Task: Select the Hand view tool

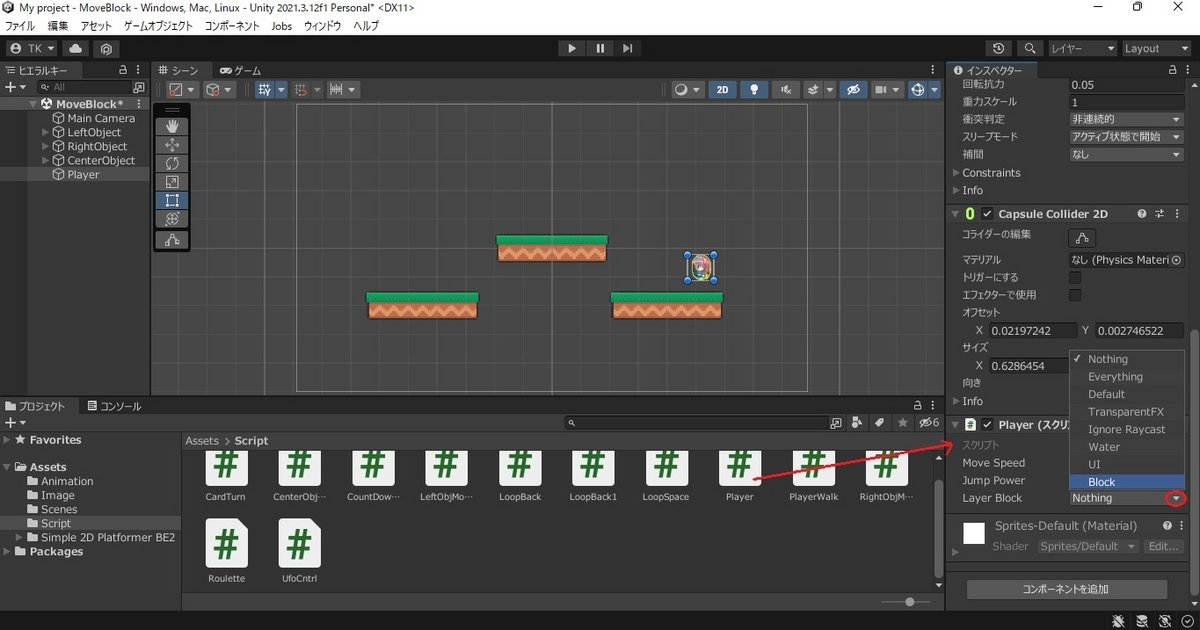Action: click(x=172, y=126)
